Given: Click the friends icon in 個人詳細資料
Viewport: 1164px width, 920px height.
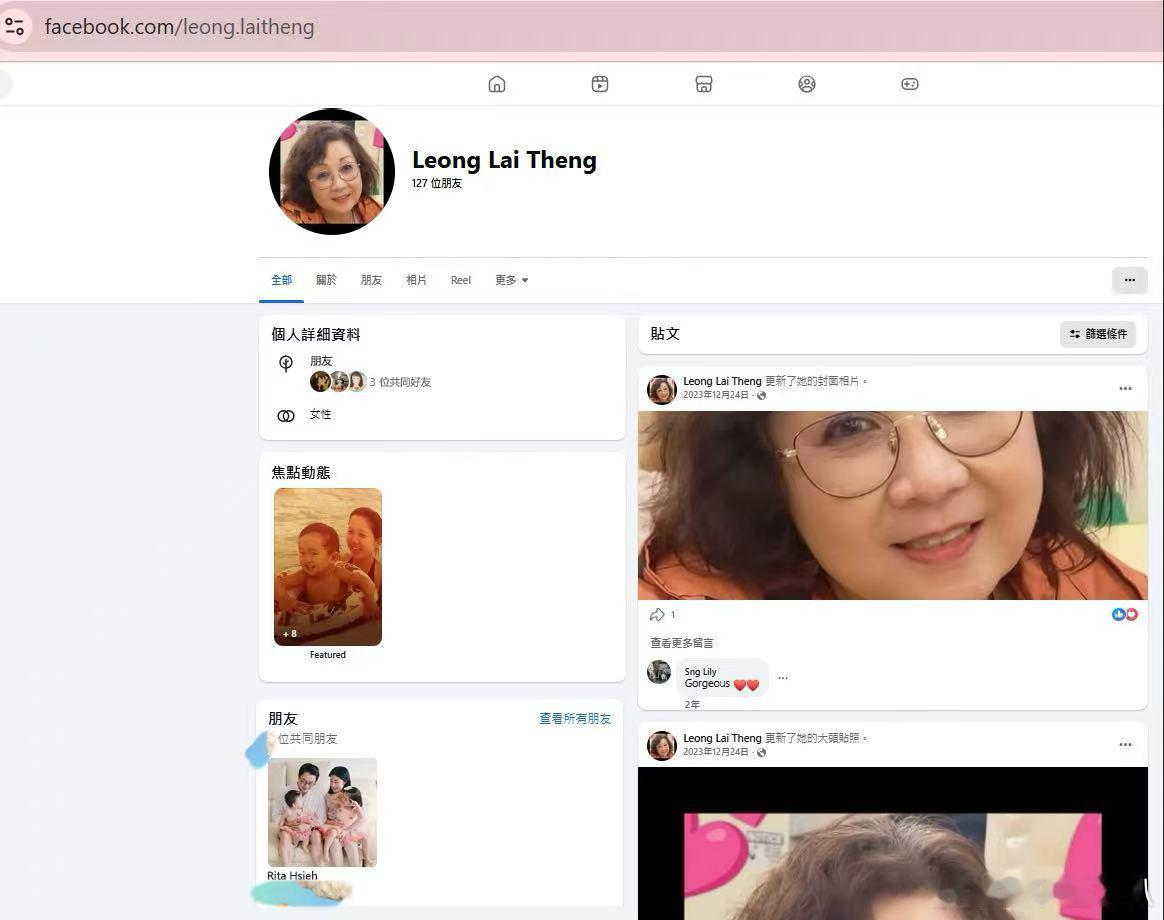Looking at the screenshot, I should (x=286, y=363).
